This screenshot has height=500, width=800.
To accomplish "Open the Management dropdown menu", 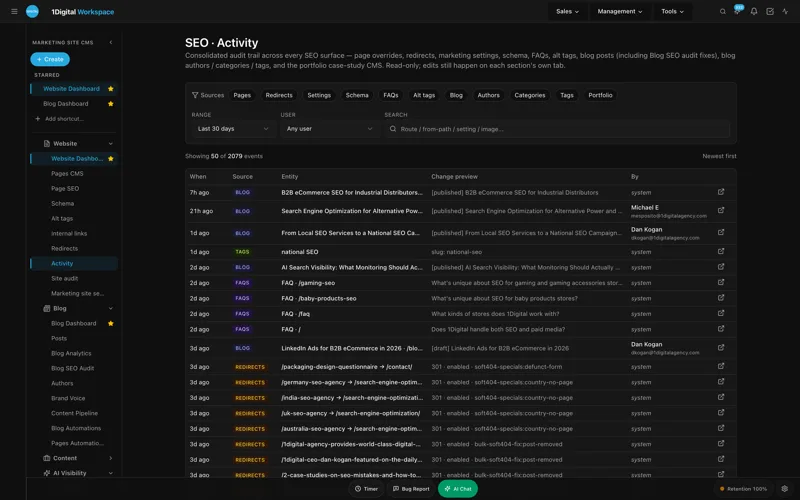I will 620,11.
